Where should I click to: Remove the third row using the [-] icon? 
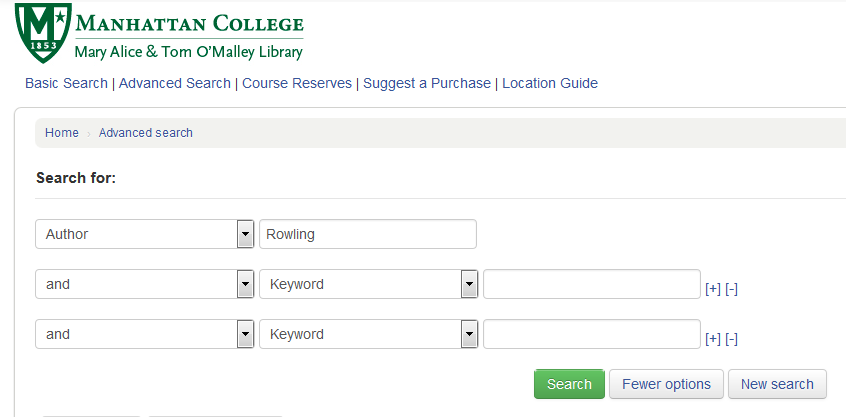click(x=732, y=339)
